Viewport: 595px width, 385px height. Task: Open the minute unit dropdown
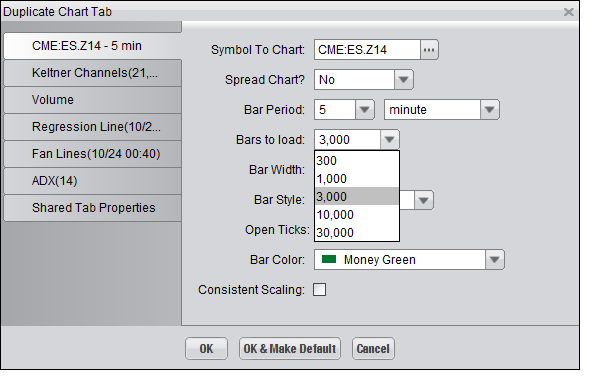tap(490, 110)
